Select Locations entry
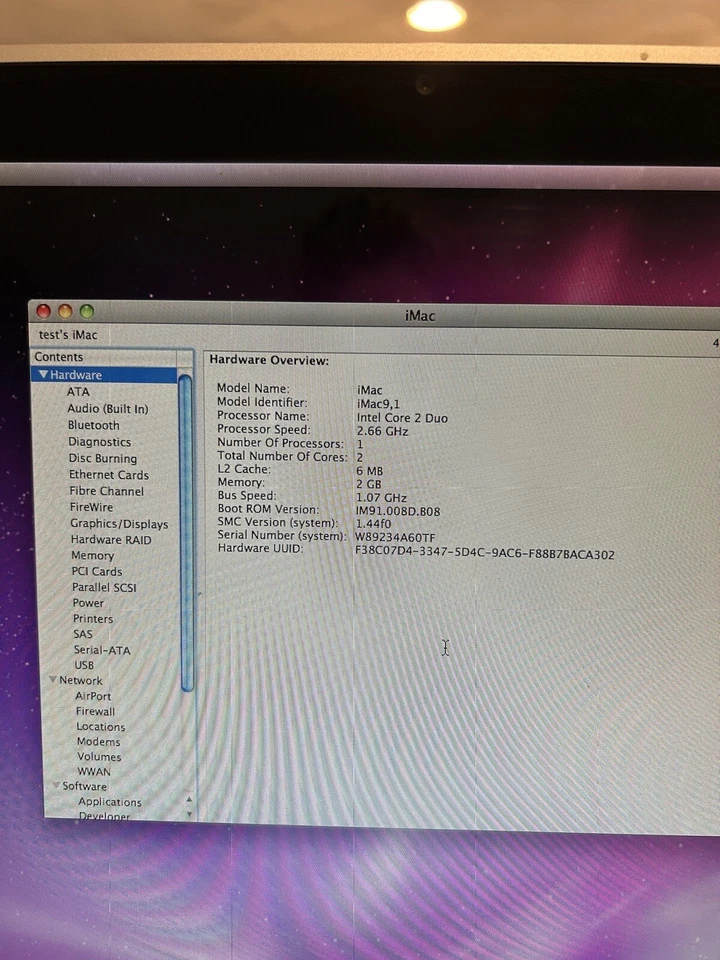This screenshot has width=720, height=960. point(101,727)
